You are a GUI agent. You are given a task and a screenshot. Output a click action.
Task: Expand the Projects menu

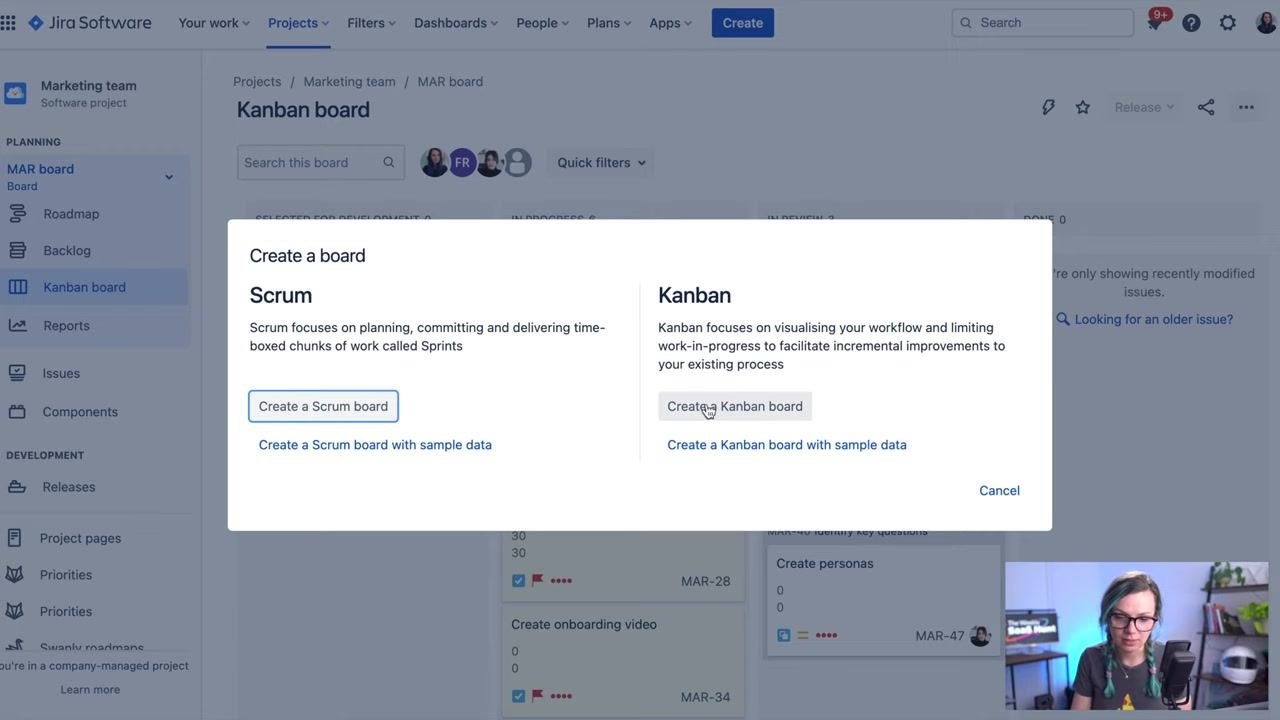click(x=299, y=23)
